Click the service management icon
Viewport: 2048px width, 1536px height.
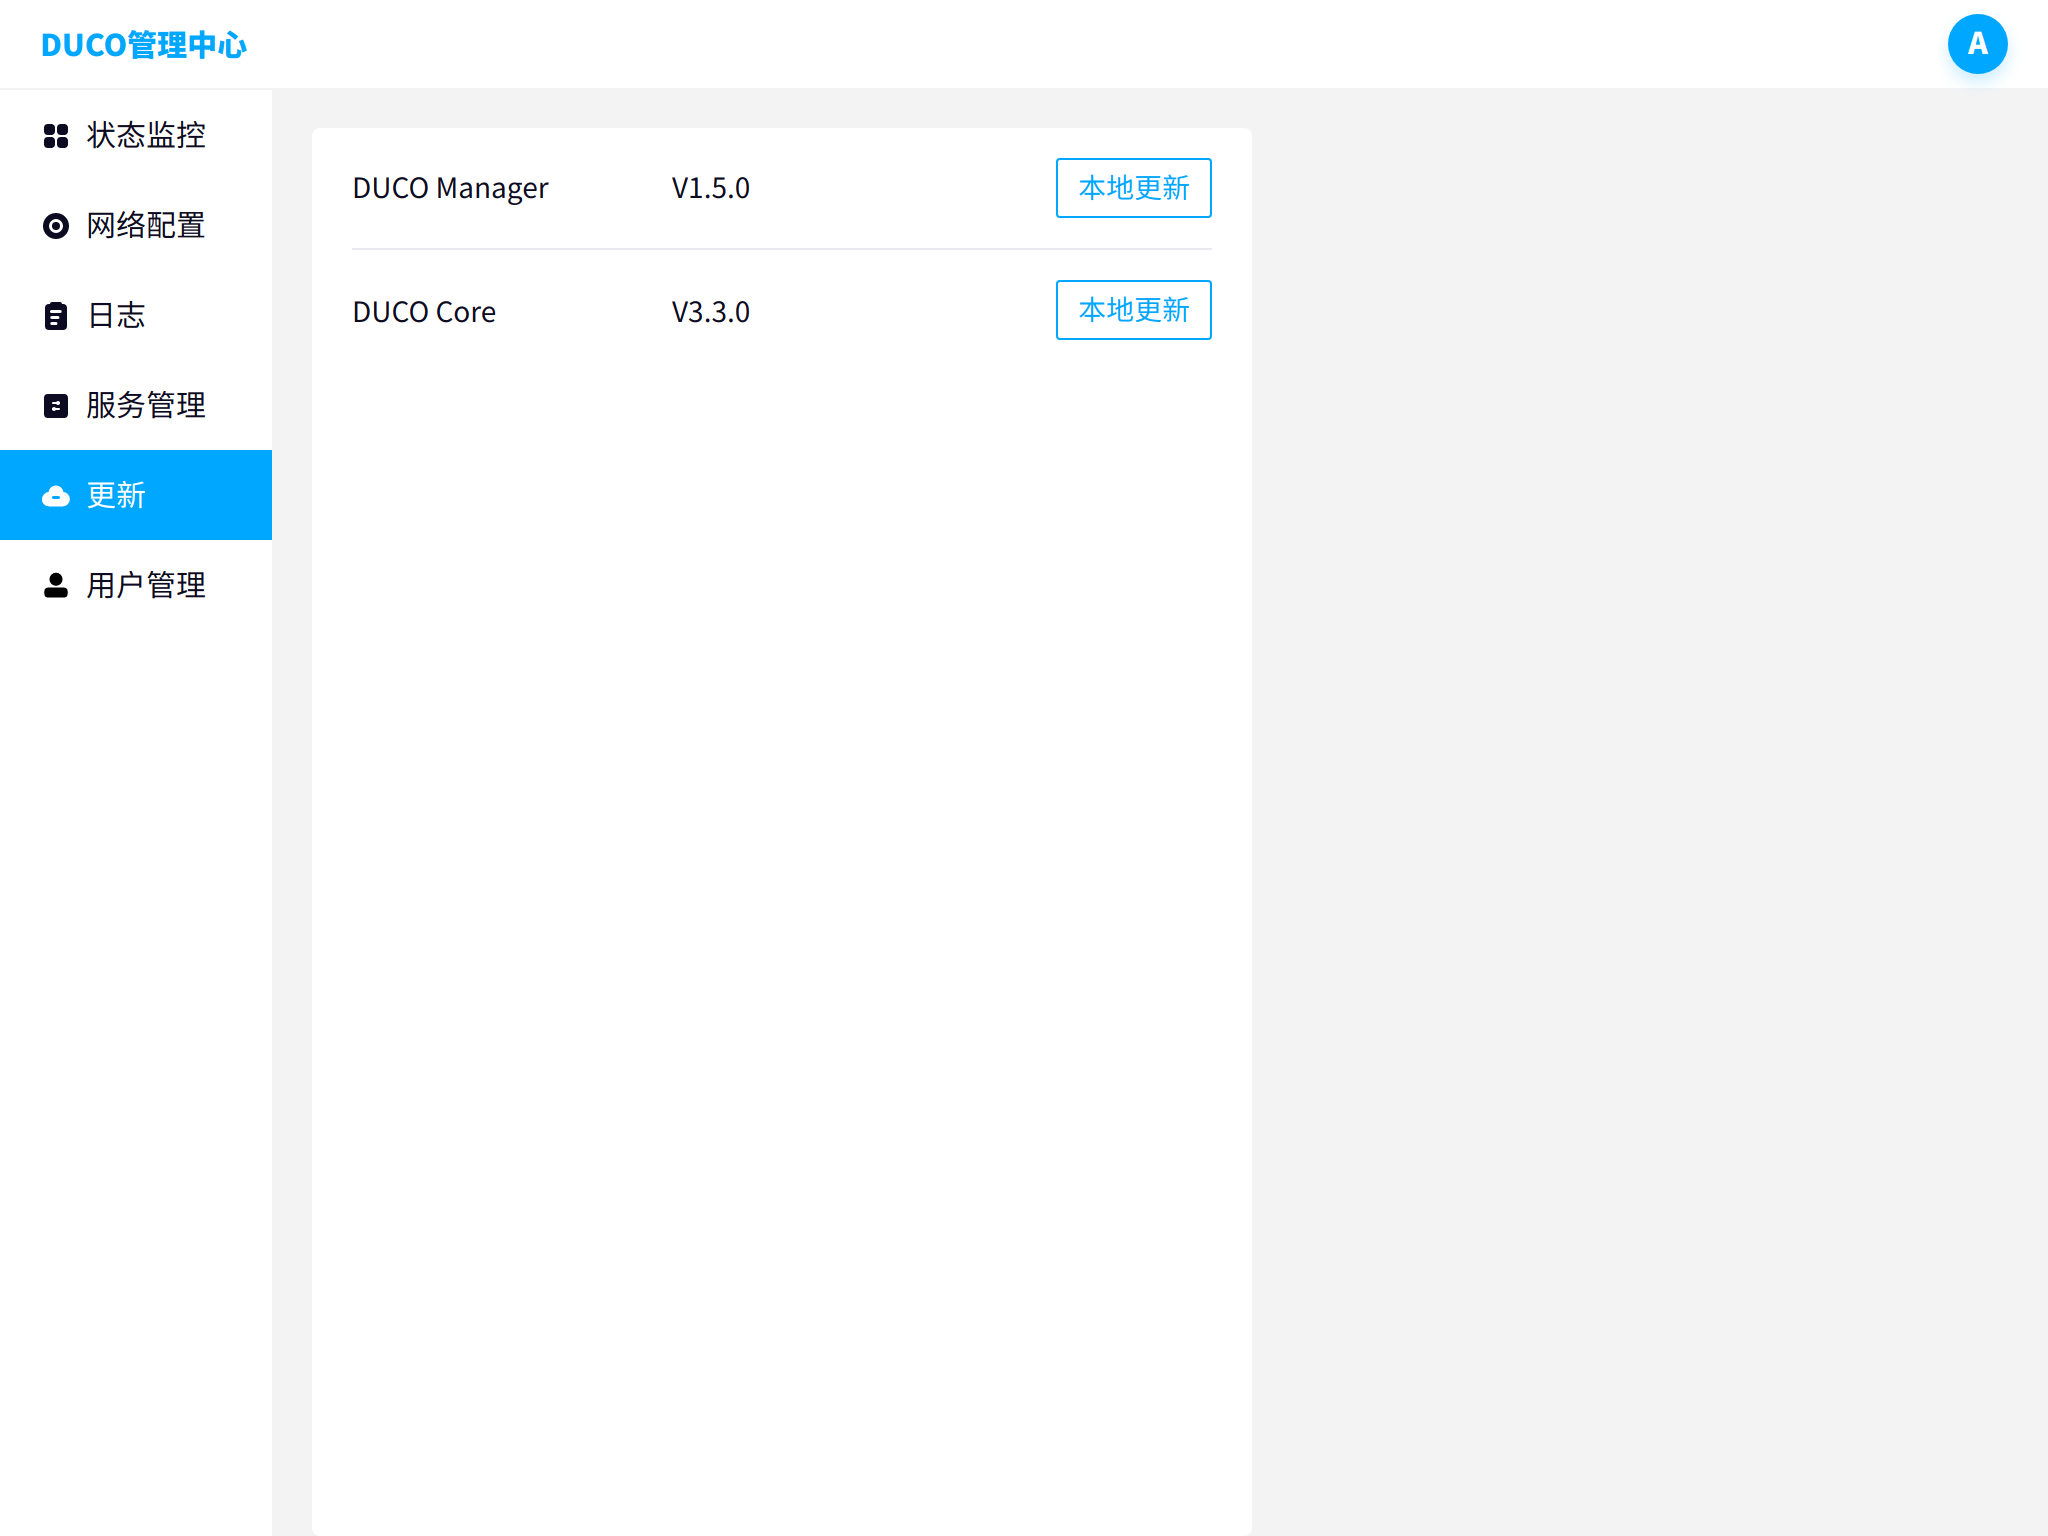[56, 406]
